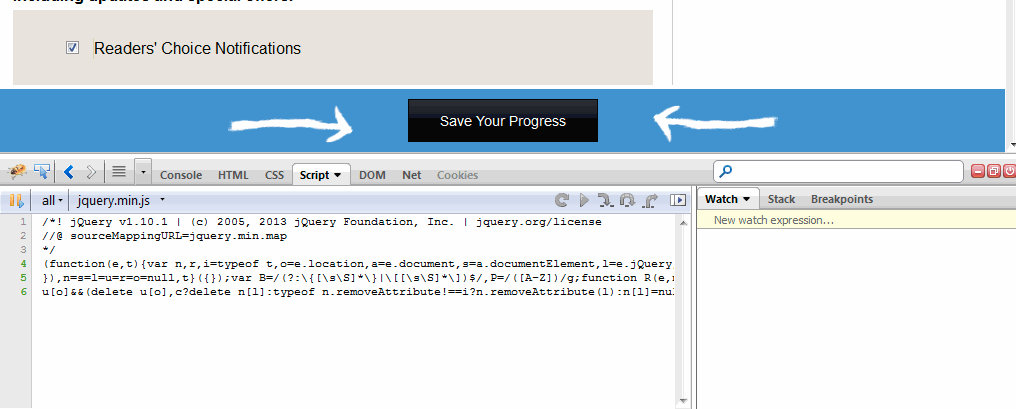Click the page scrollbar down arrow

(1011, 147)
